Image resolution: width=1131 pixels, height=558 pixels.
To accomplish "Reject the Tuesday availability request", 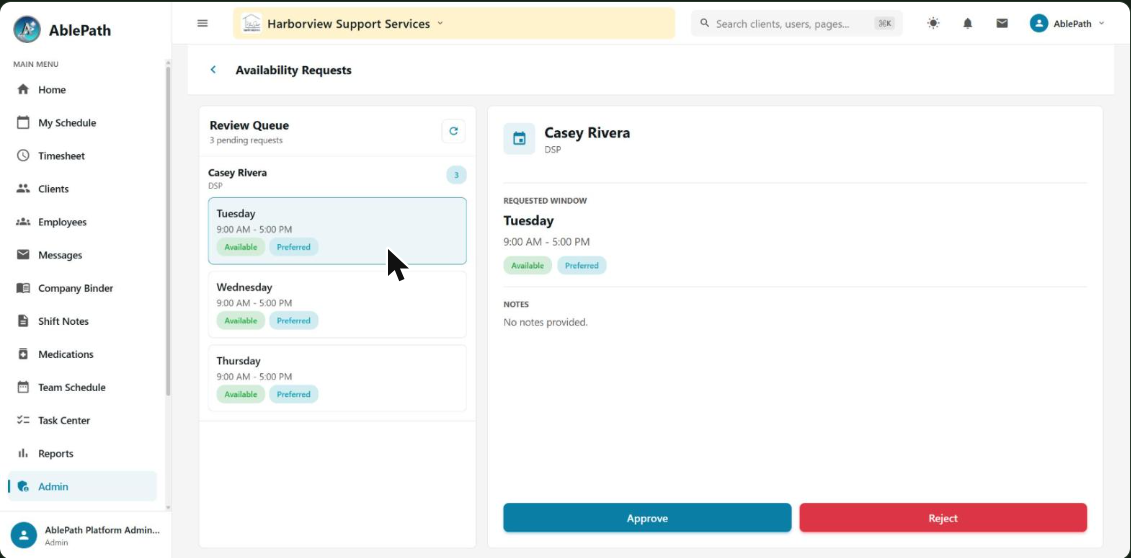I will [943, 518].
